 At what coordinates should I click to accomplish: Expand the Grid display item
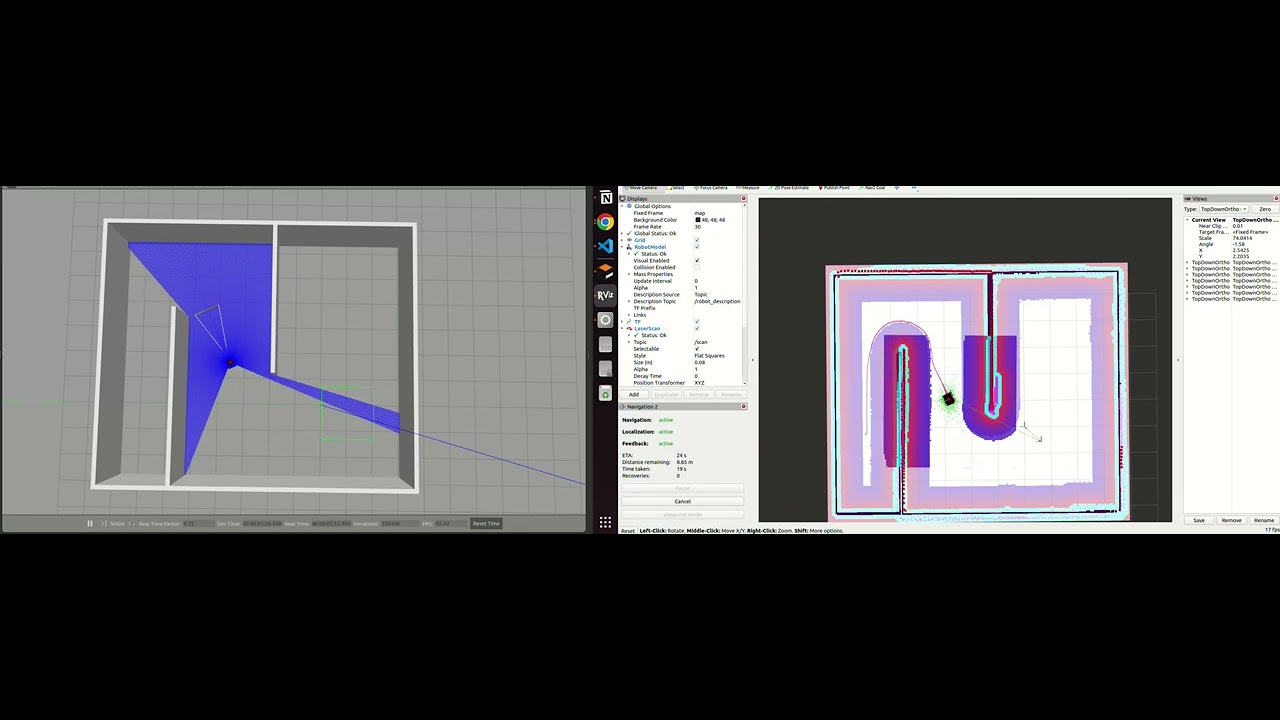[x=622, y=240]
